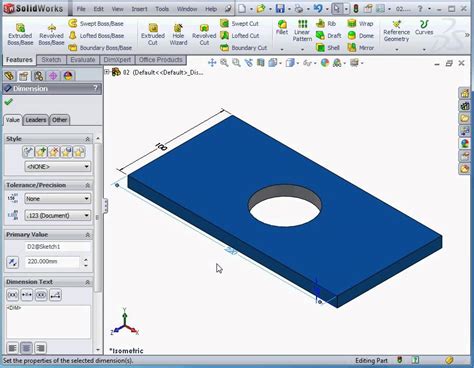Image resolution: width=474 pixels, height=368 pixels.
Task: Switch to the Leaders tab
Action: tap(36, 120)
